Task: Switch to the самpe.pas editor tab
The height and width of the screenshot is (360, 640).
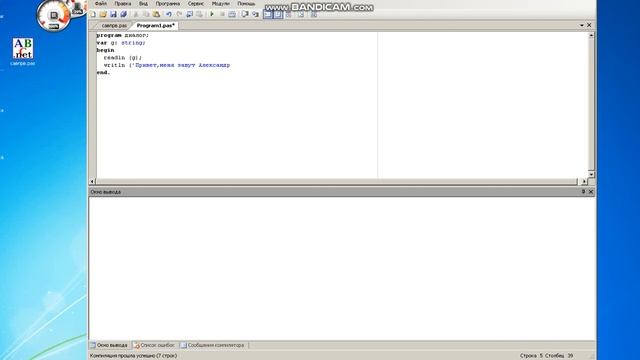Action: click(x=114, y=25)
